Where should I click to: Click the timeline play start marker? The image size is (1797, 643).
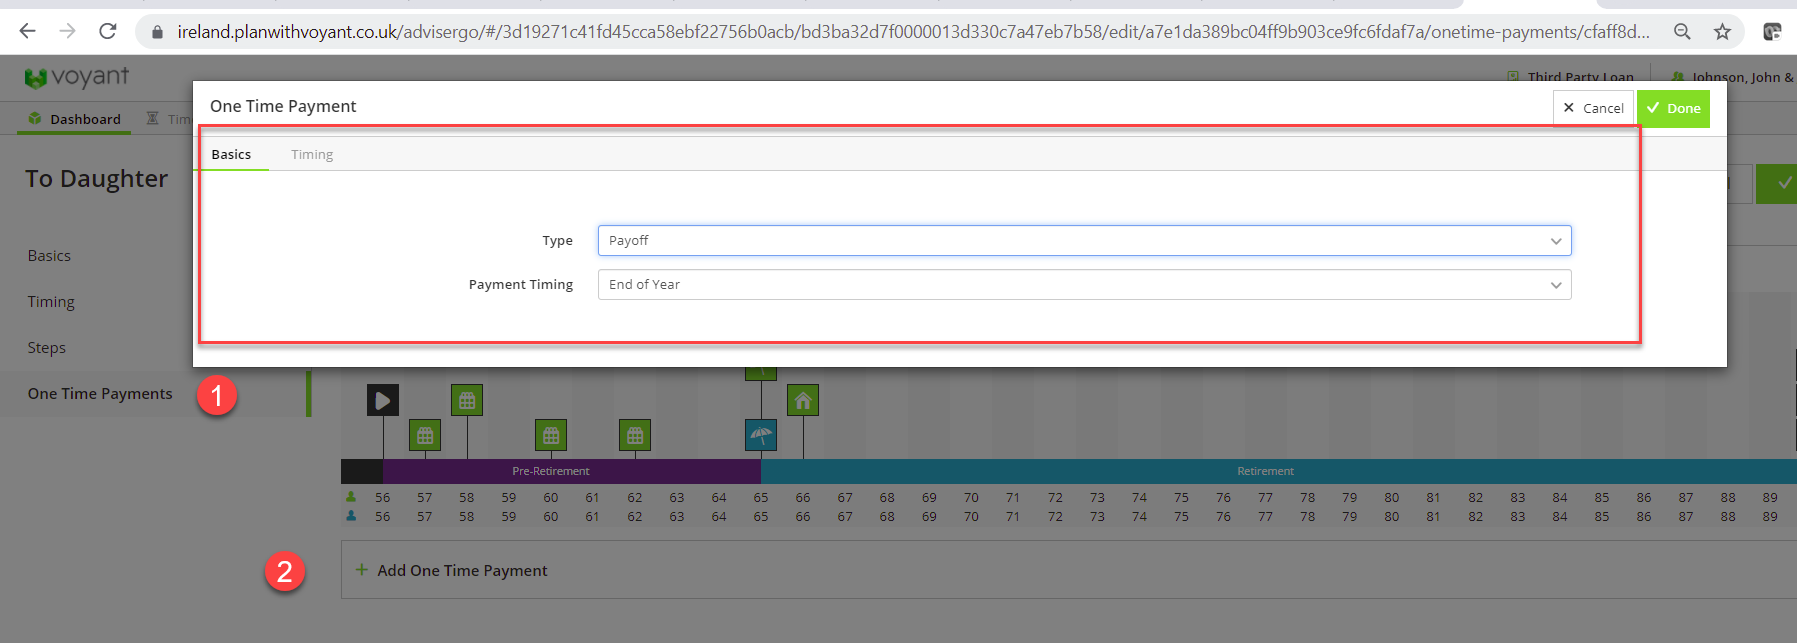click(383, 401)
